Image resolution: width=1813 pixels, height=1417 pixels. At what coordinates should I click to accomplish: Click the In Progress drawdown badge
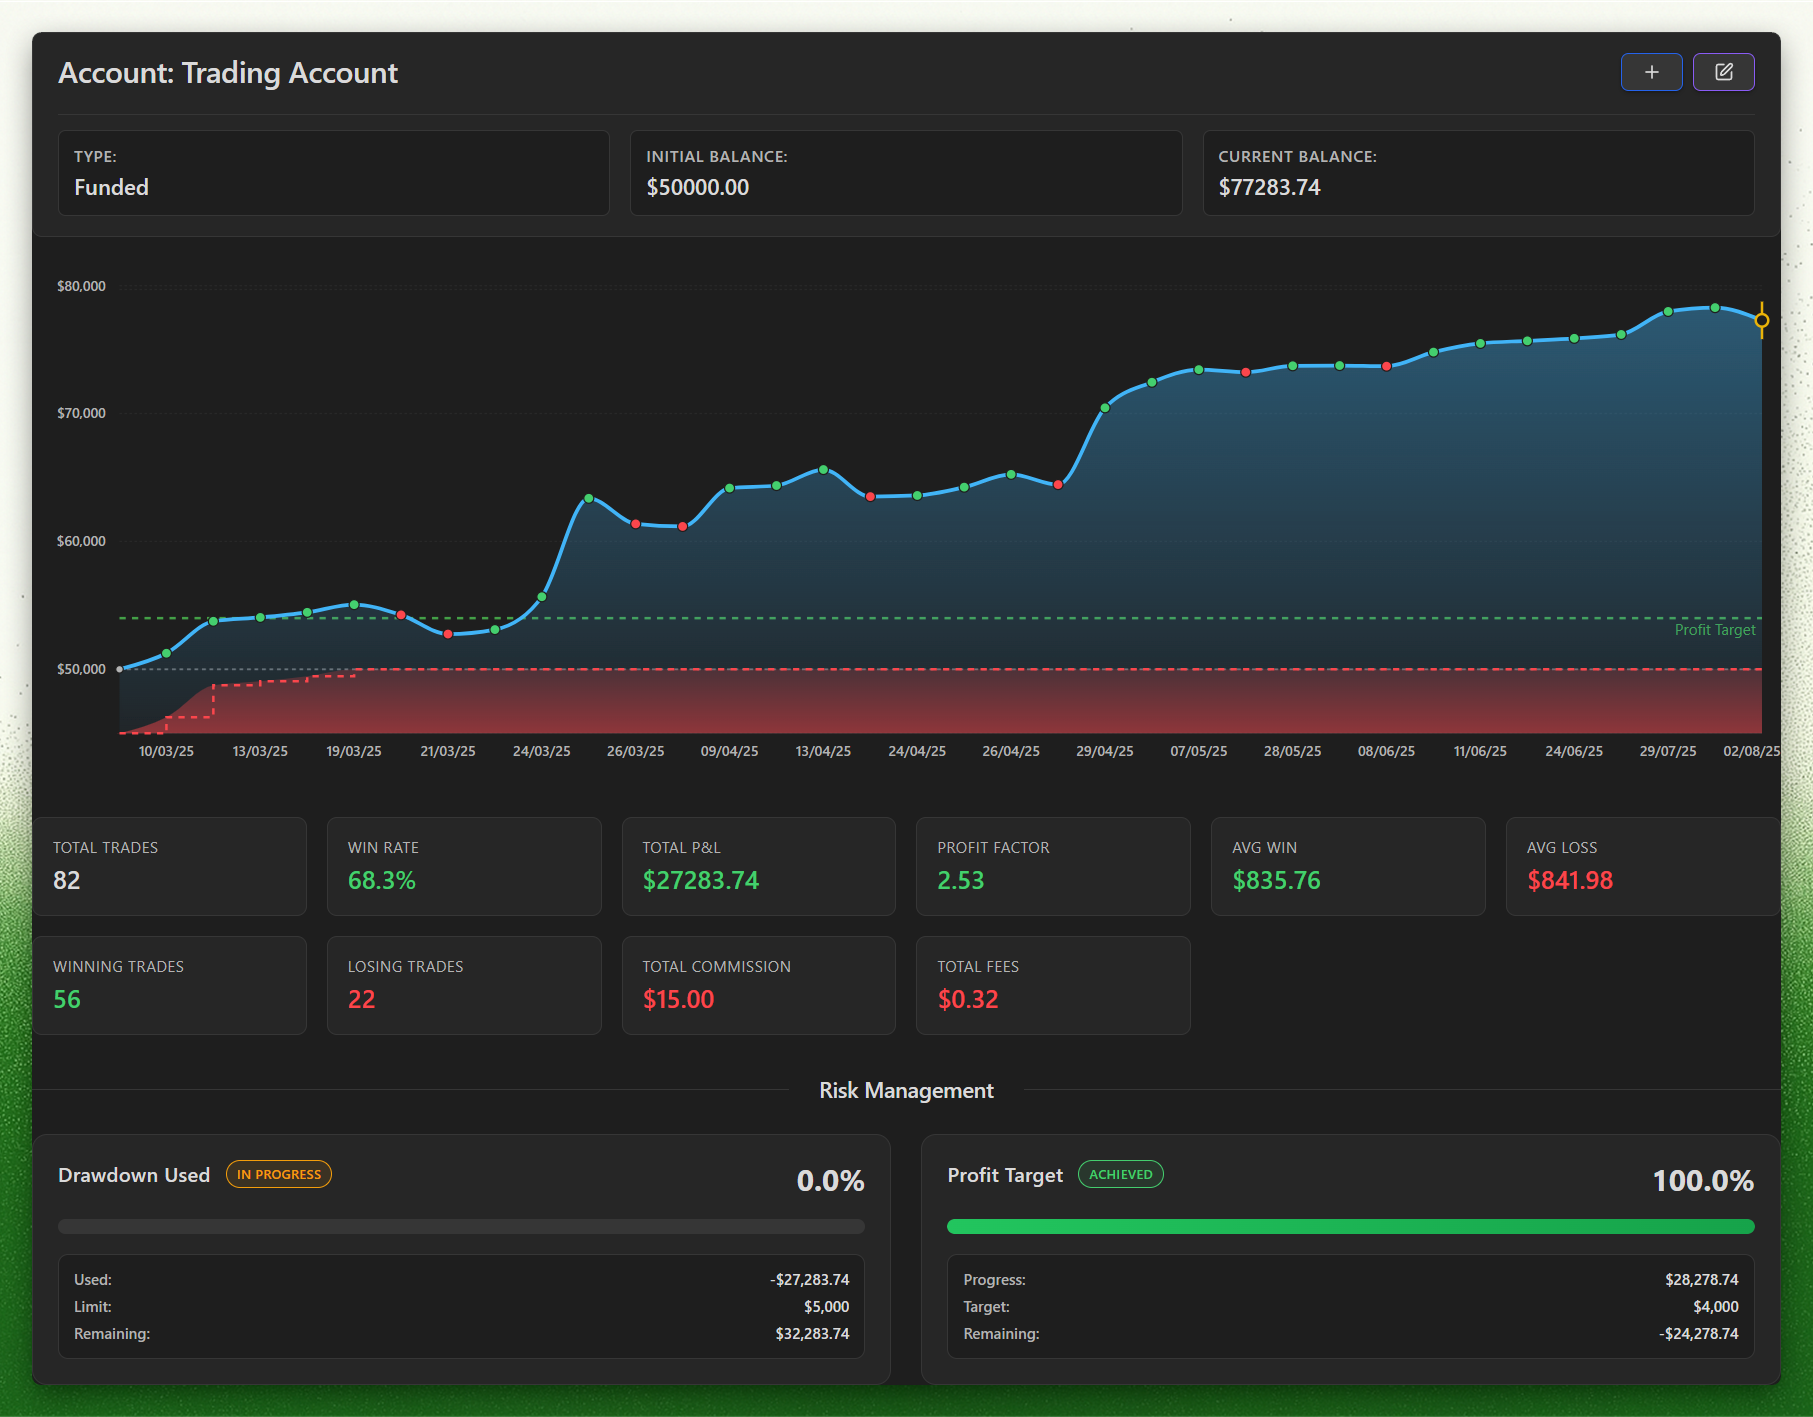point(279,1174)
